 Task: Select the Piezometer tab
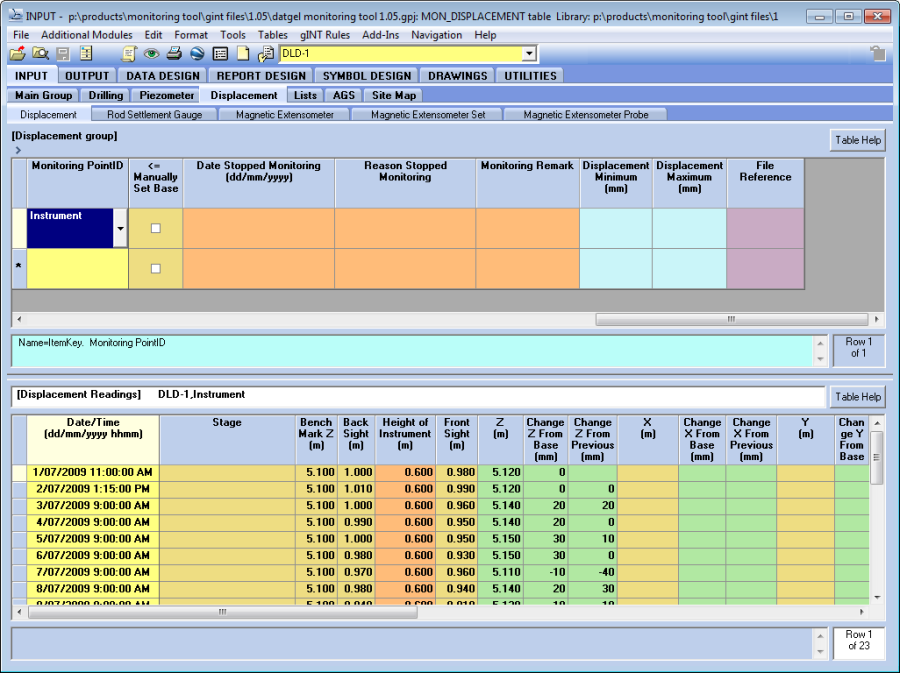coord(167,95)
